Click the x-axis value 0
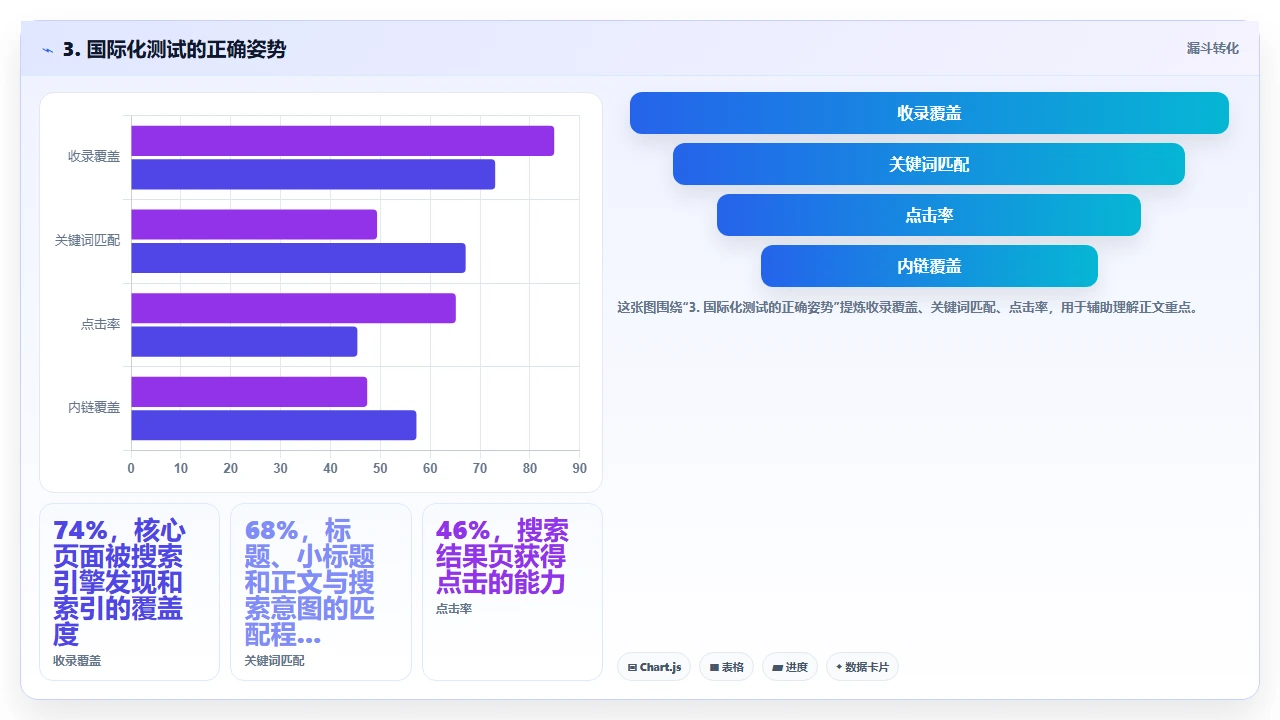 coord(131,468)
